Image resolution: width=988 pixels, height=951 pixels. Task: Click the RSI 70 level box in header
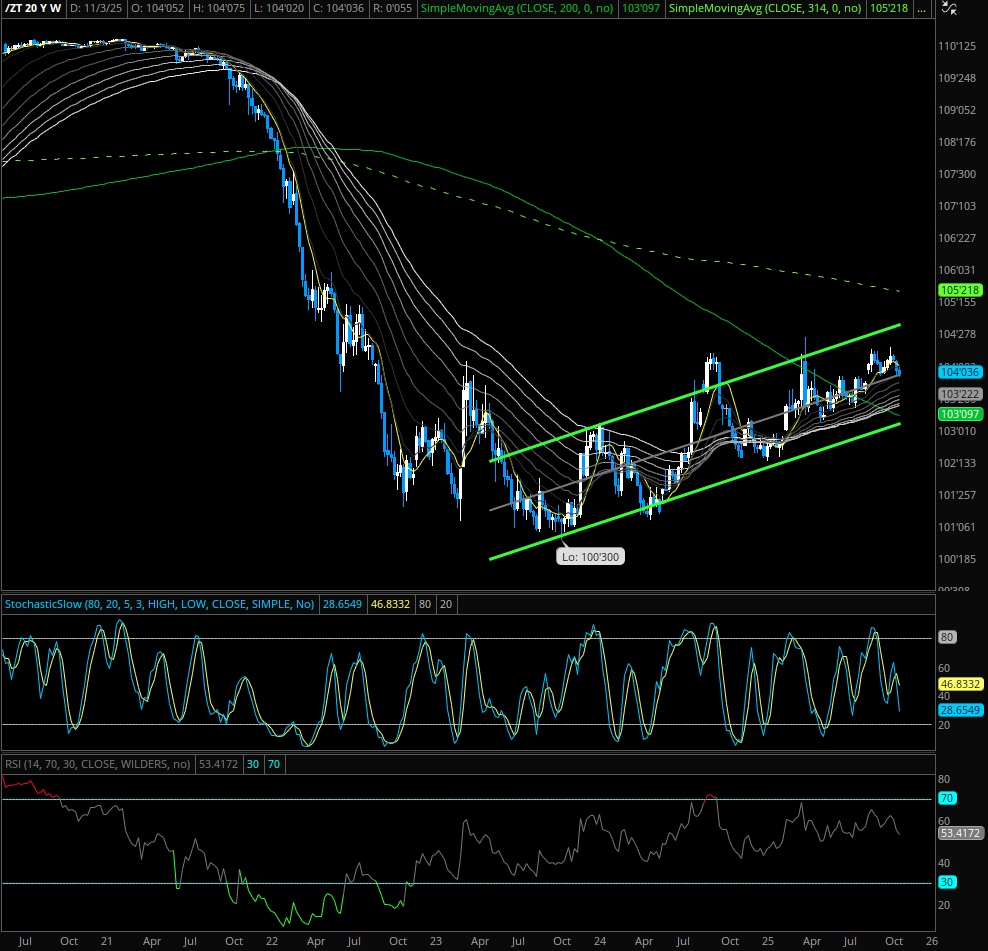click(273, 764)
